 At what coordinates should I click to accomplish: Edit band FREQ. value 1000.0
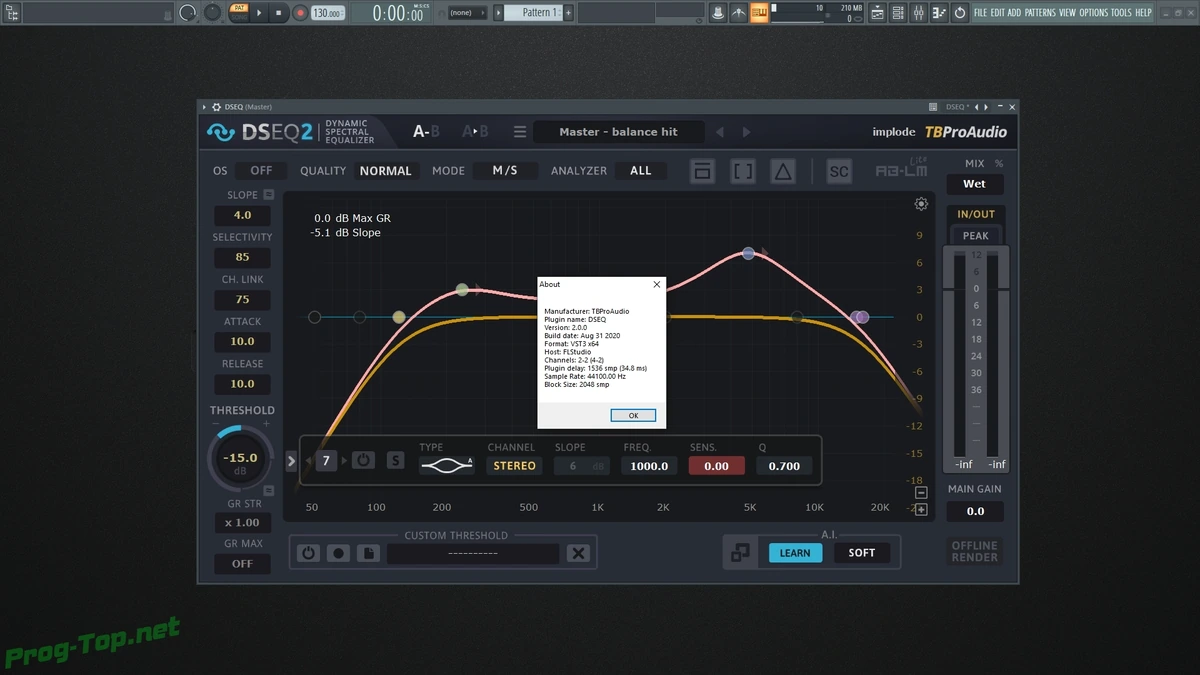coord(649,466)
